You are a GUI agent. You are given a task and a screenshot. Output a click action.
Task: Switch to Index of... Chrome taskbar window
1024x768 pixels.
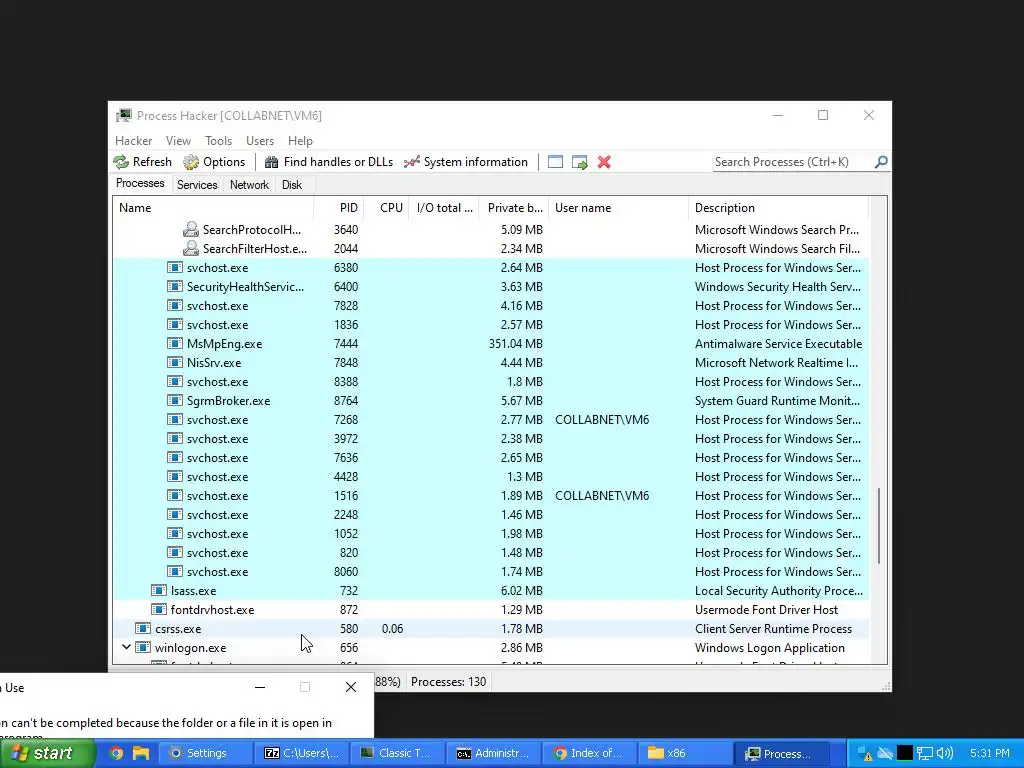[589, 753]
